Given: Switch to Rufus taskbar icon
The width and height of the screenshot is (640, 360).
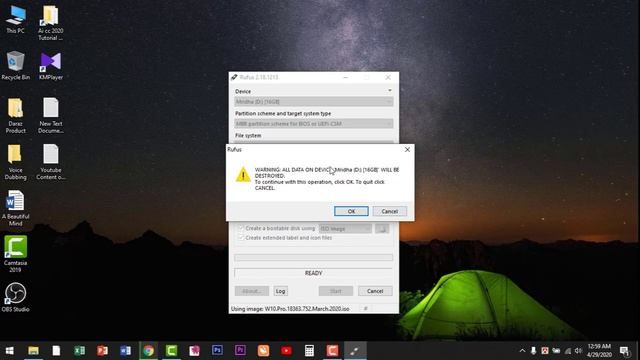Looking at the screenshot, I should 355,351.
